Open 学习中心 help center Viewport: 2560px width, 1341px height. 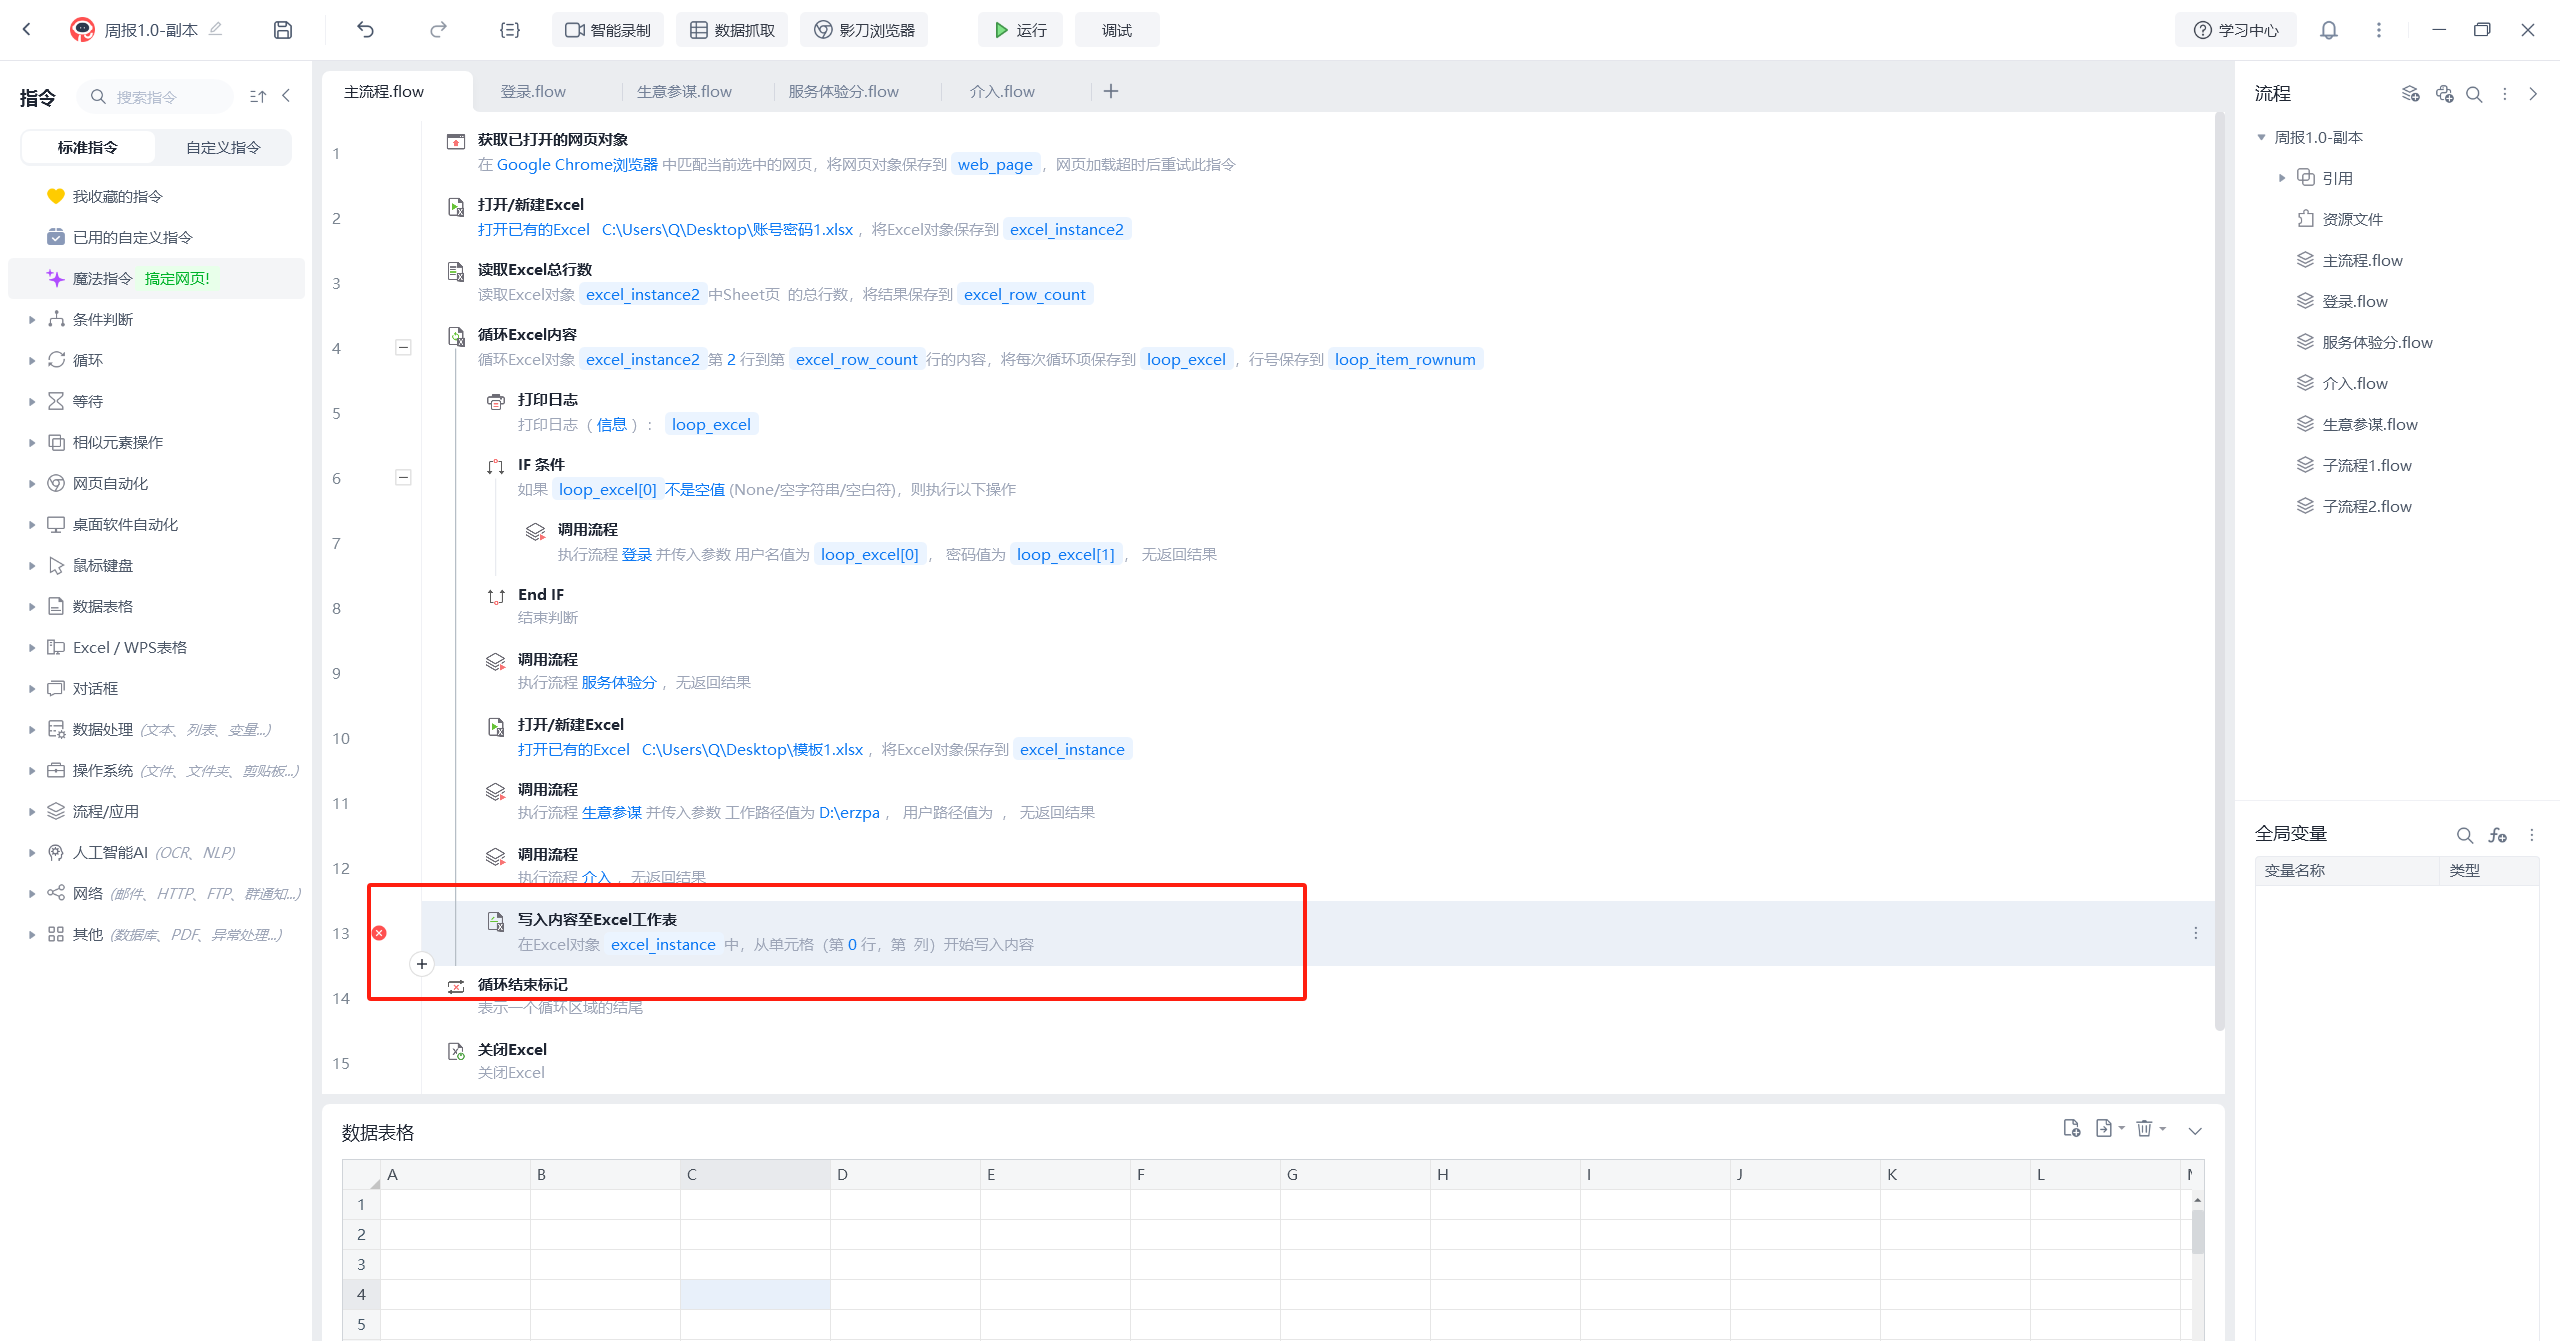[x=2236, y=30]
